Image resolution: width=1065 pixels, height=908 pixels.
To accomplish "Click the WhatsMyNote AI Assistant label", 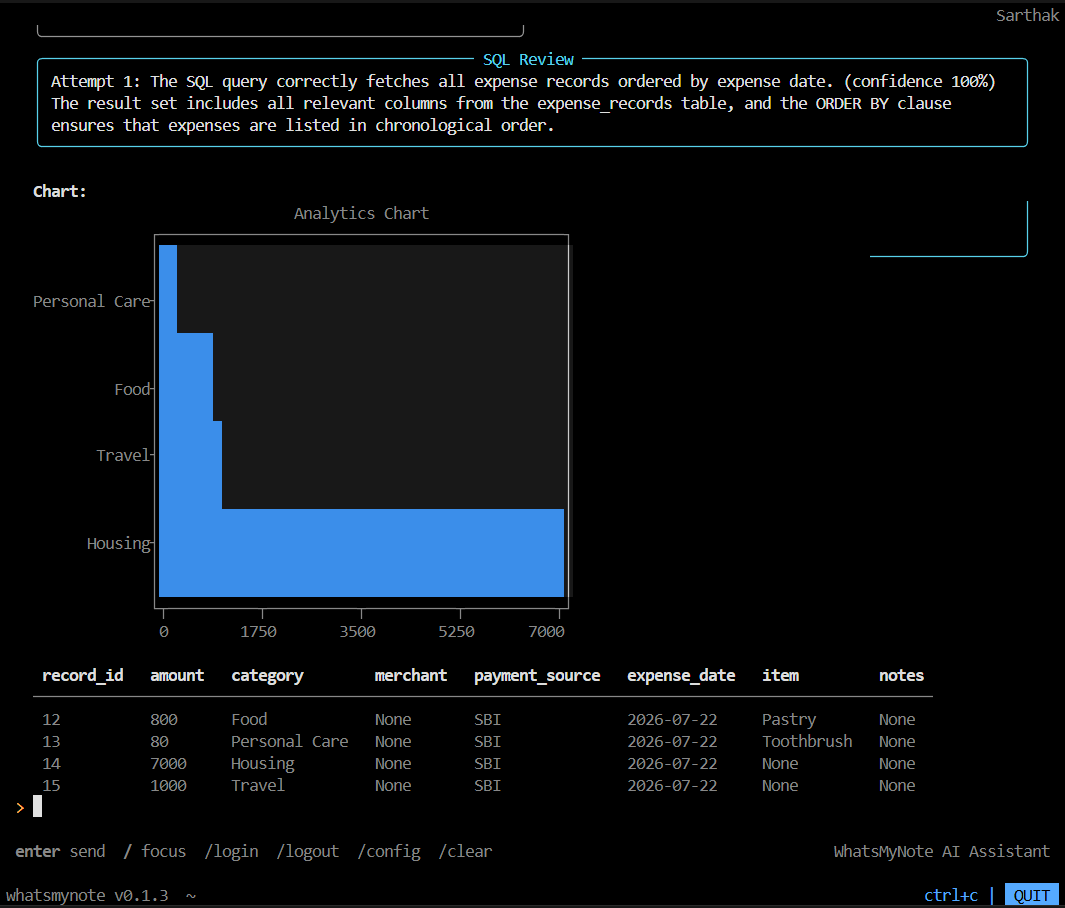I will 941,851.
